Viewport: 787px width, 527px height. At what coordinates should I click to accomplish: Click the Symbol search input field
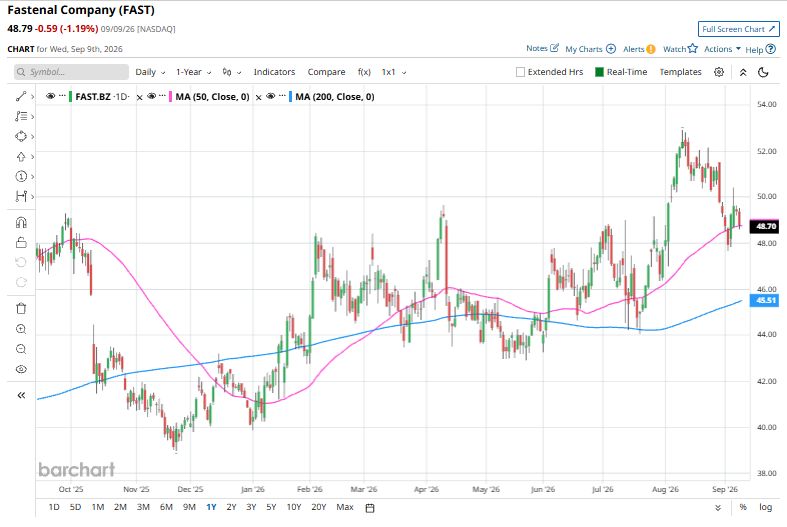pos(71,72)
